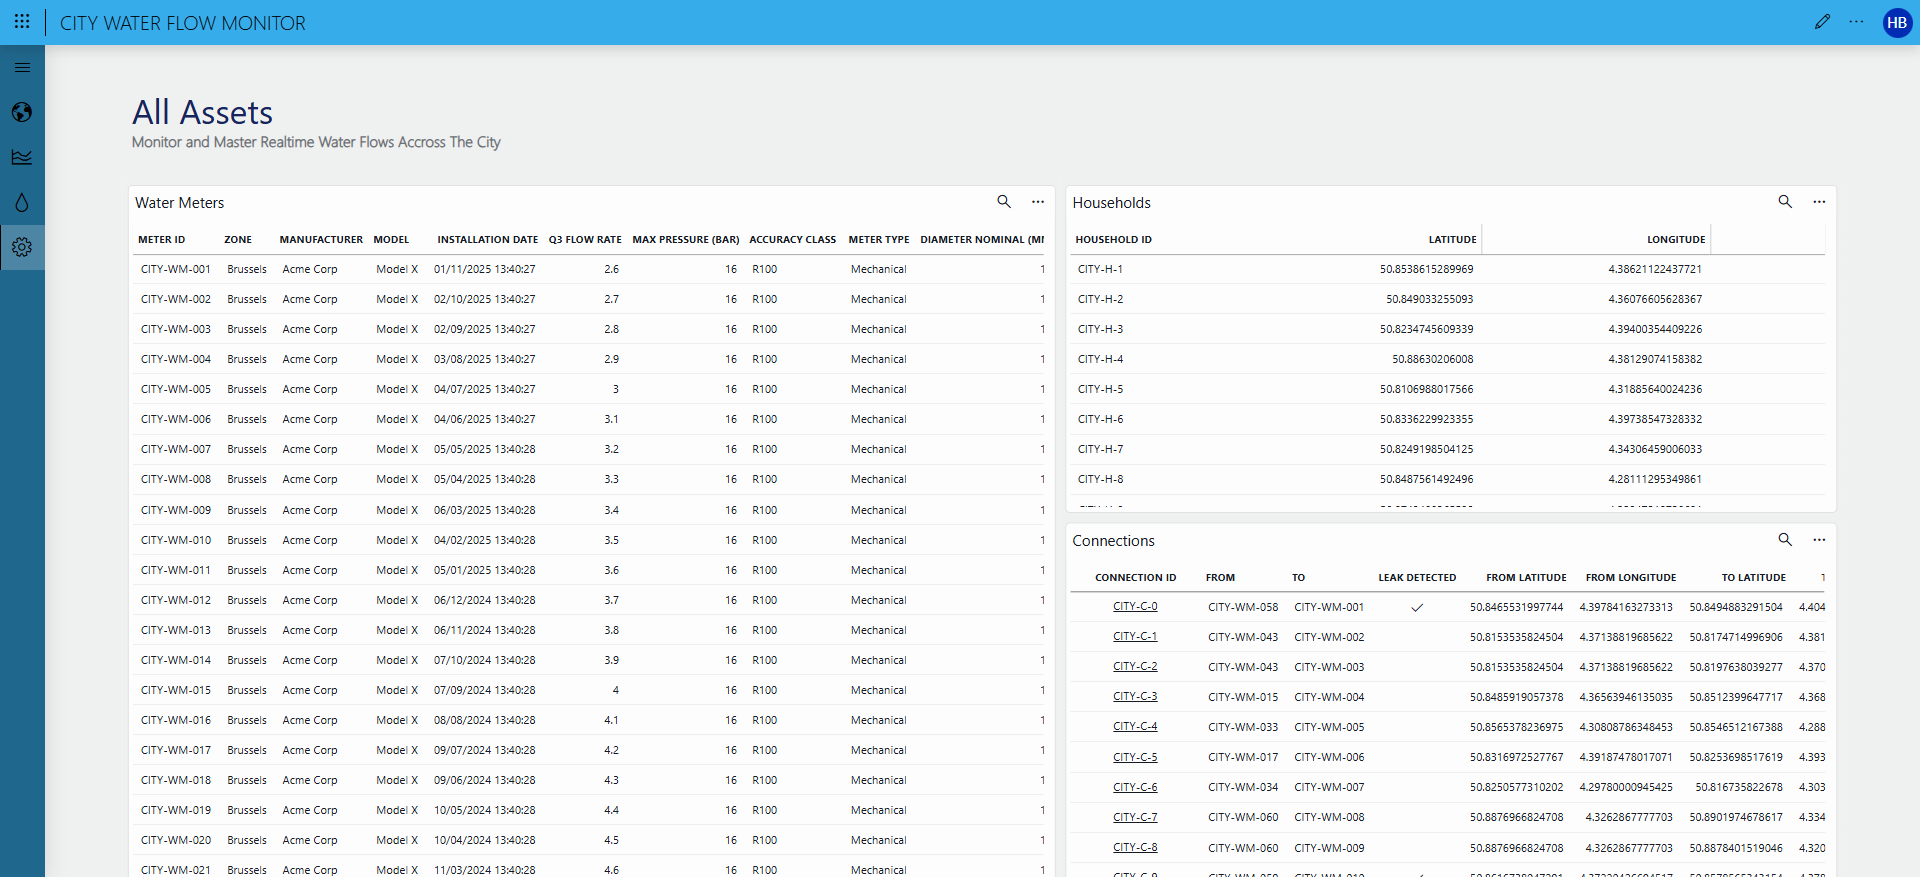1920x877 pixels.
Task: Select the CITY-WM-010 water meter row
Action: pyautogui.click(x=176, y=540)
